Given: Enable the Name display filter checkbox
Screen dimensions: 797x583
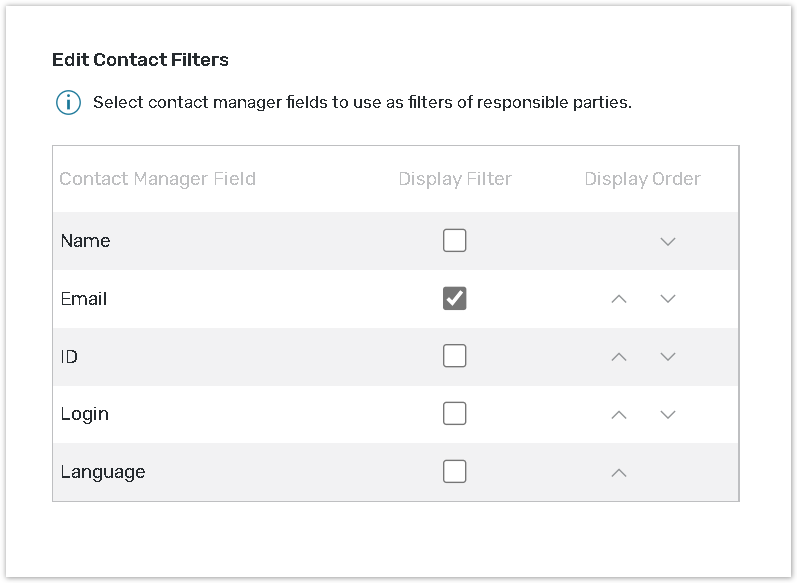Looking at the screenshot, I should pyautogui.click(x=455, y=241).
